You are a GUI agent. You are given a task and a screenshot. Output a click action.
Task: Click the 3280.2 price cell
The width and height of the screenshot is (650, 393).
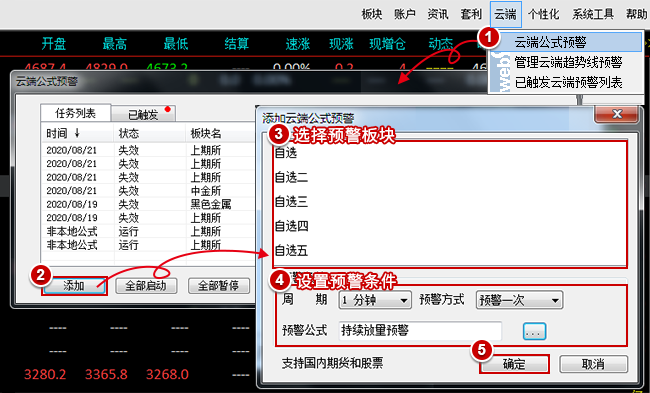(45, 374)
